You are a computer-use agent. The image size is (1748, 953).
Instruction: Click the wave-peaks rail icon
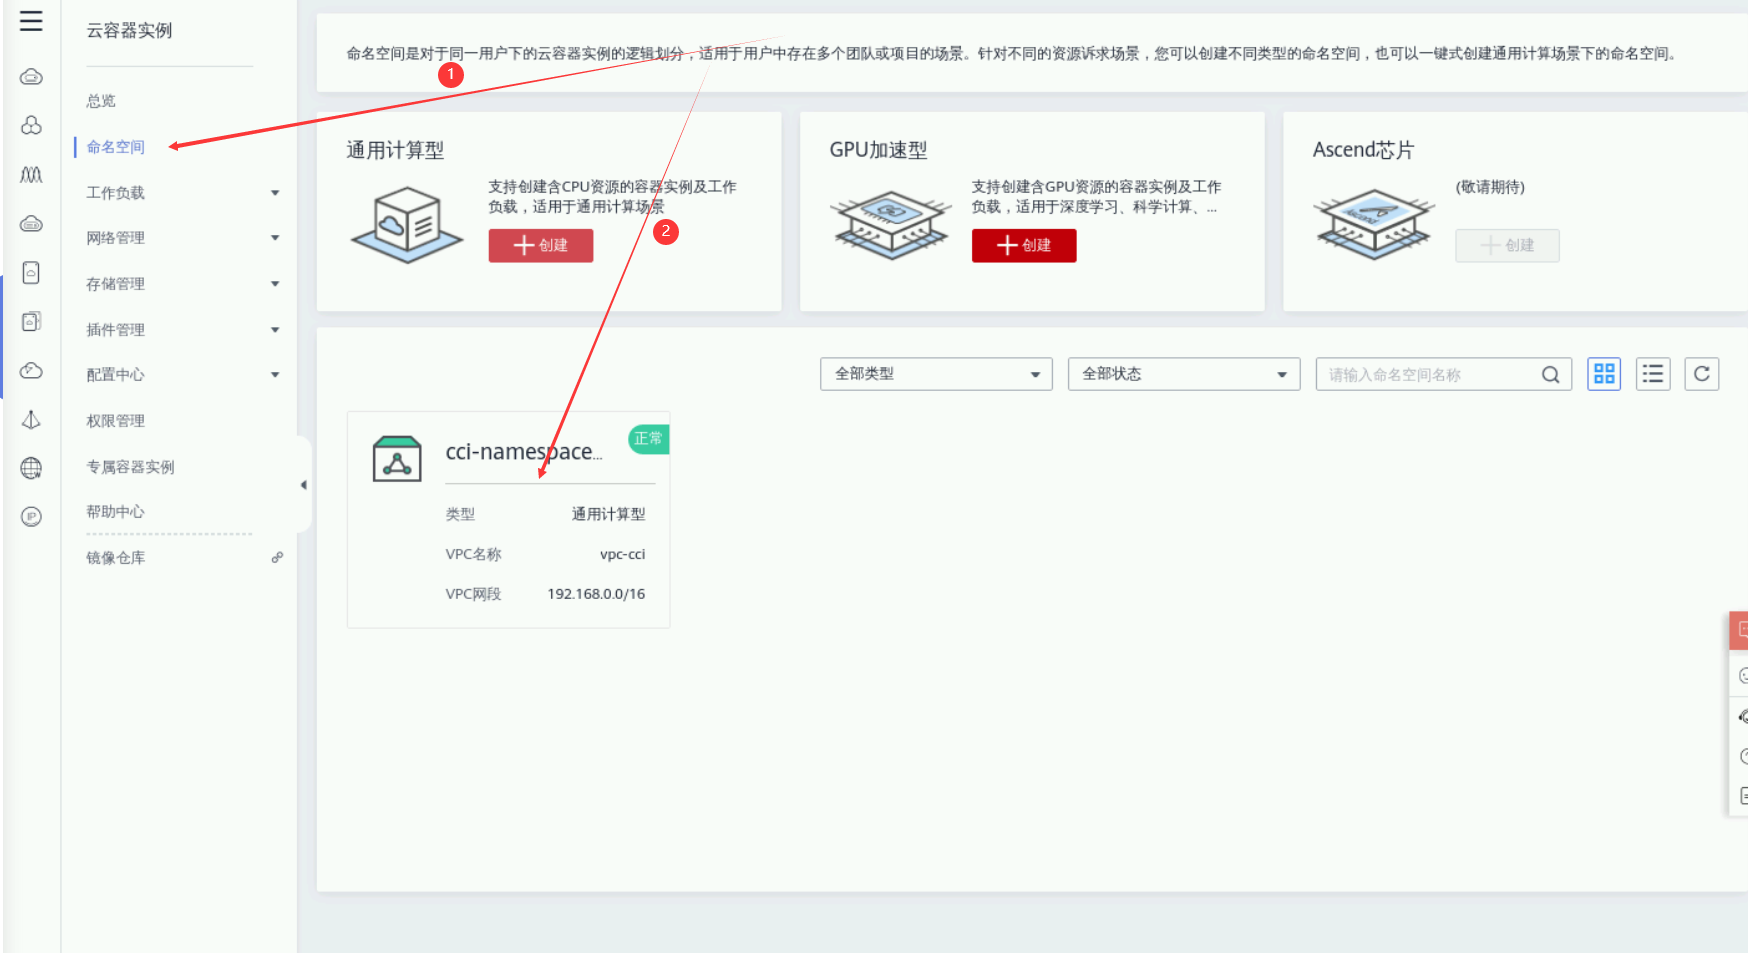click(x=31, y=175)
